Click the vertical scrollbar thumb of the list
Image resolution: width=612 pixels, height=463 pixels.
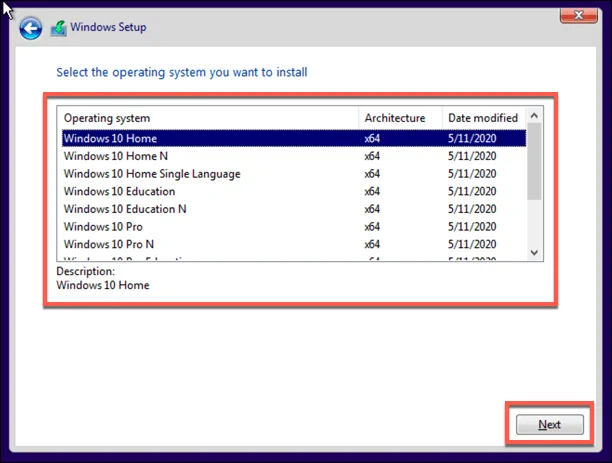tap(534, 161)
